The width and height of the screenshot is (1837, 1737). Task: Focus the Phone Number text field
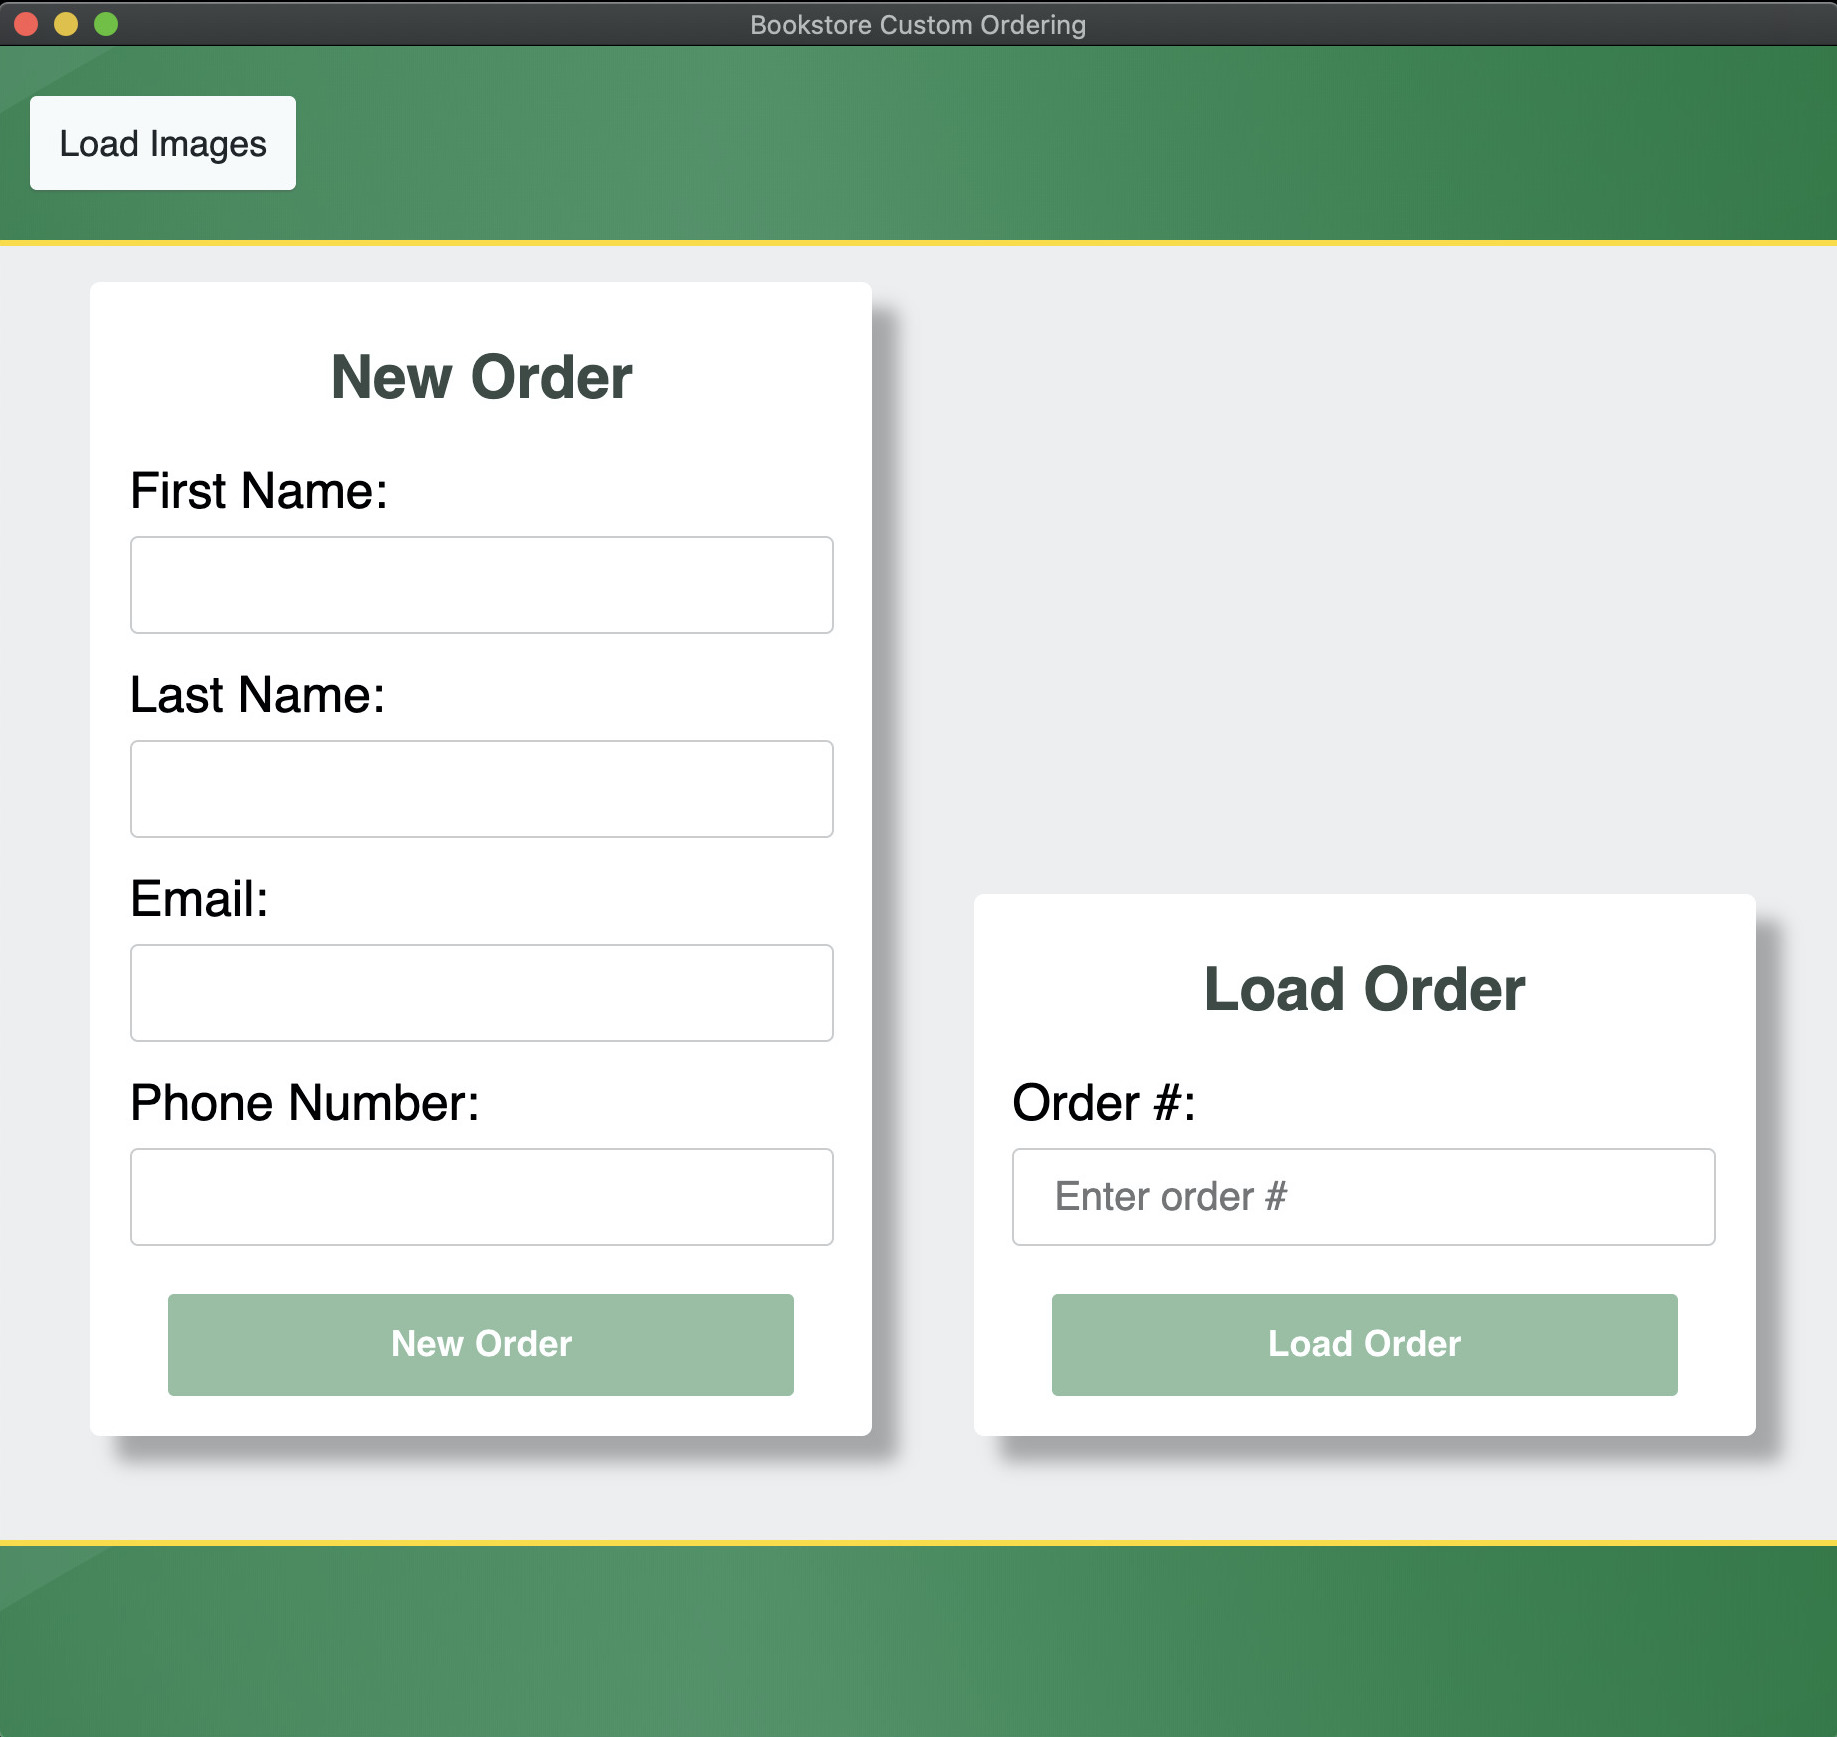click(x=481, y=1197)
